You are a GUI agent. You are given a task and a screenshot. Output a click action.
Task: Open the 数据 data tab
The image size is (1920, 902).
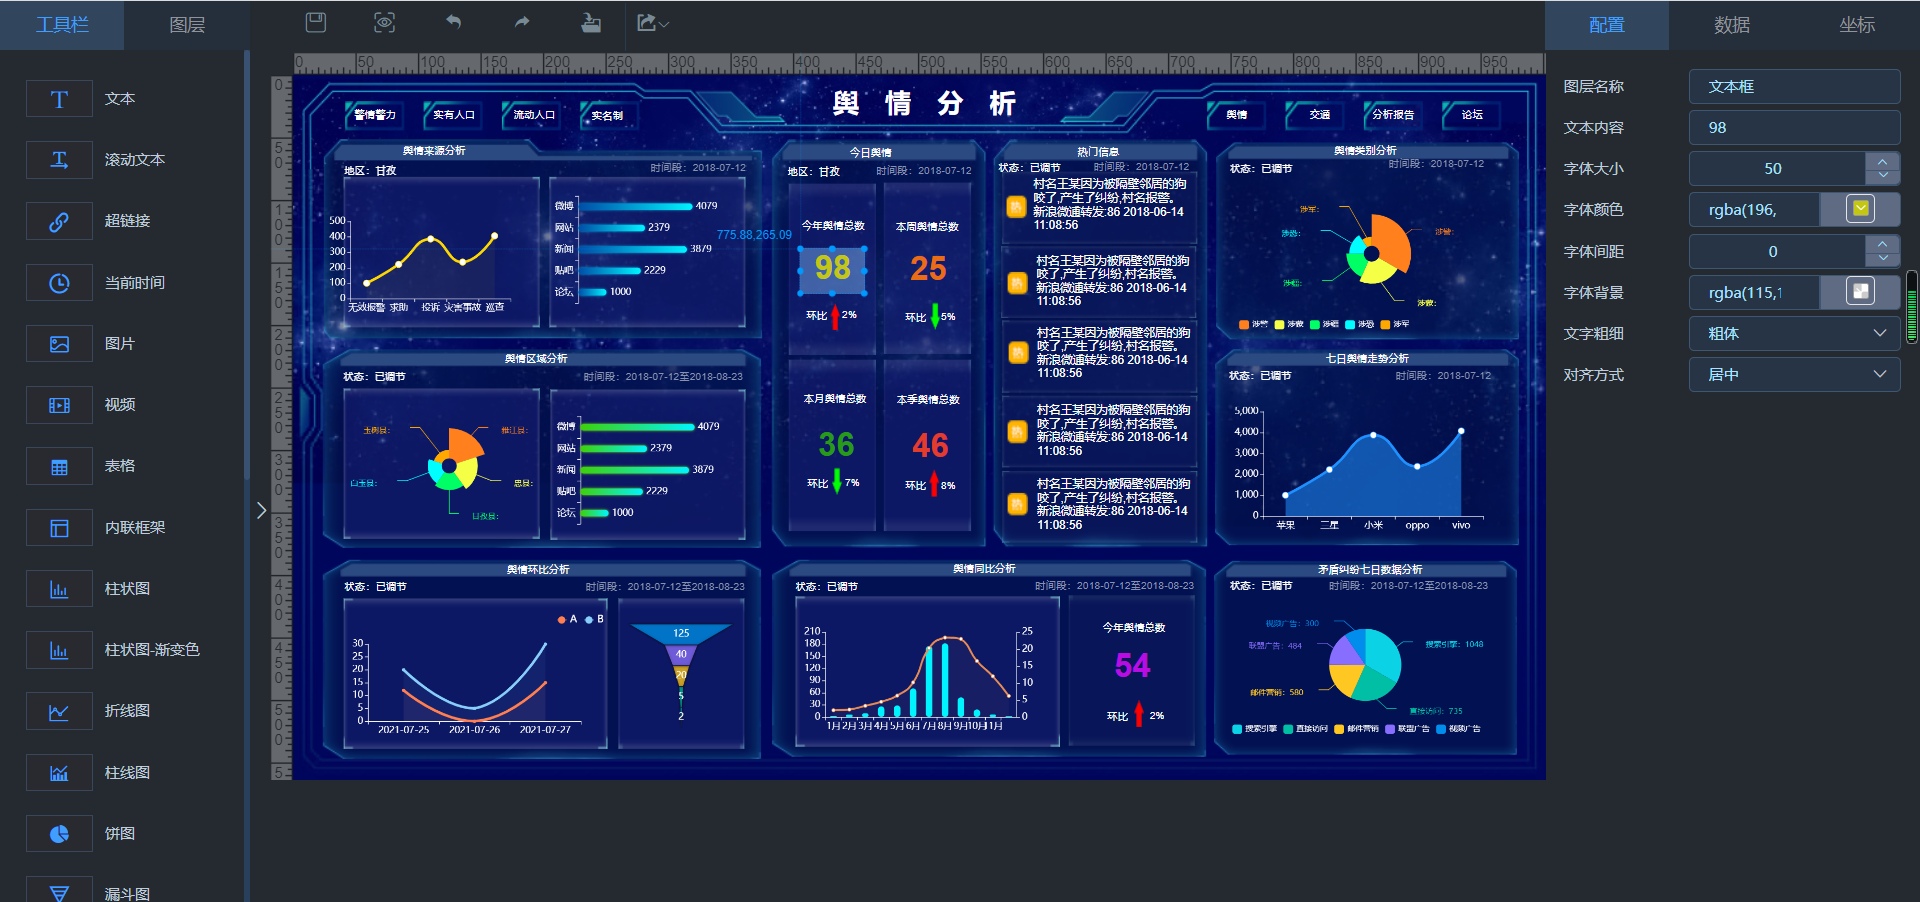(x=1731, y=25)
